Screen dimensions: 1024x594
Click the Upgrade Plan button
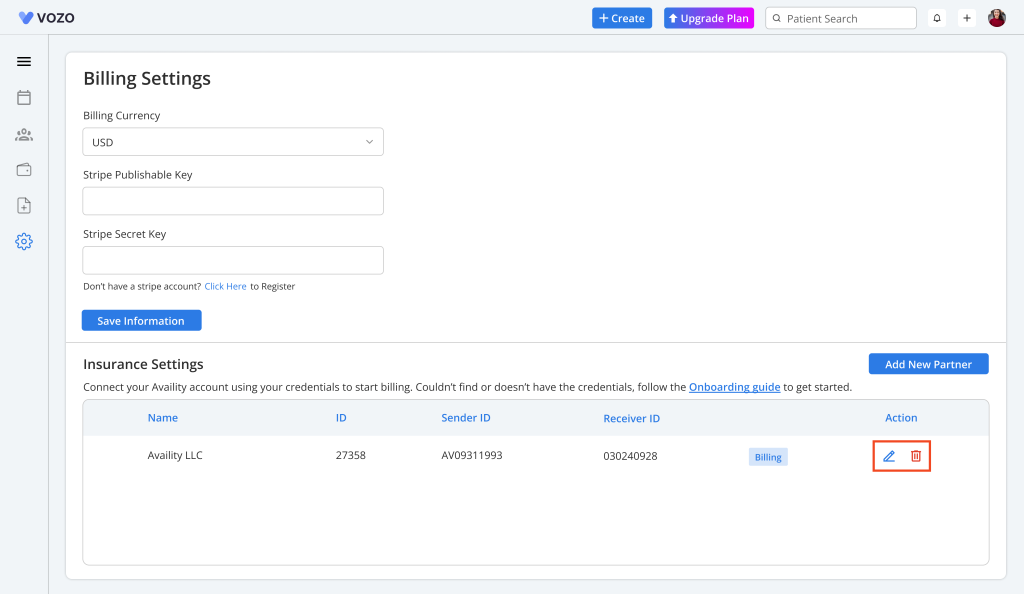[708, 18]
